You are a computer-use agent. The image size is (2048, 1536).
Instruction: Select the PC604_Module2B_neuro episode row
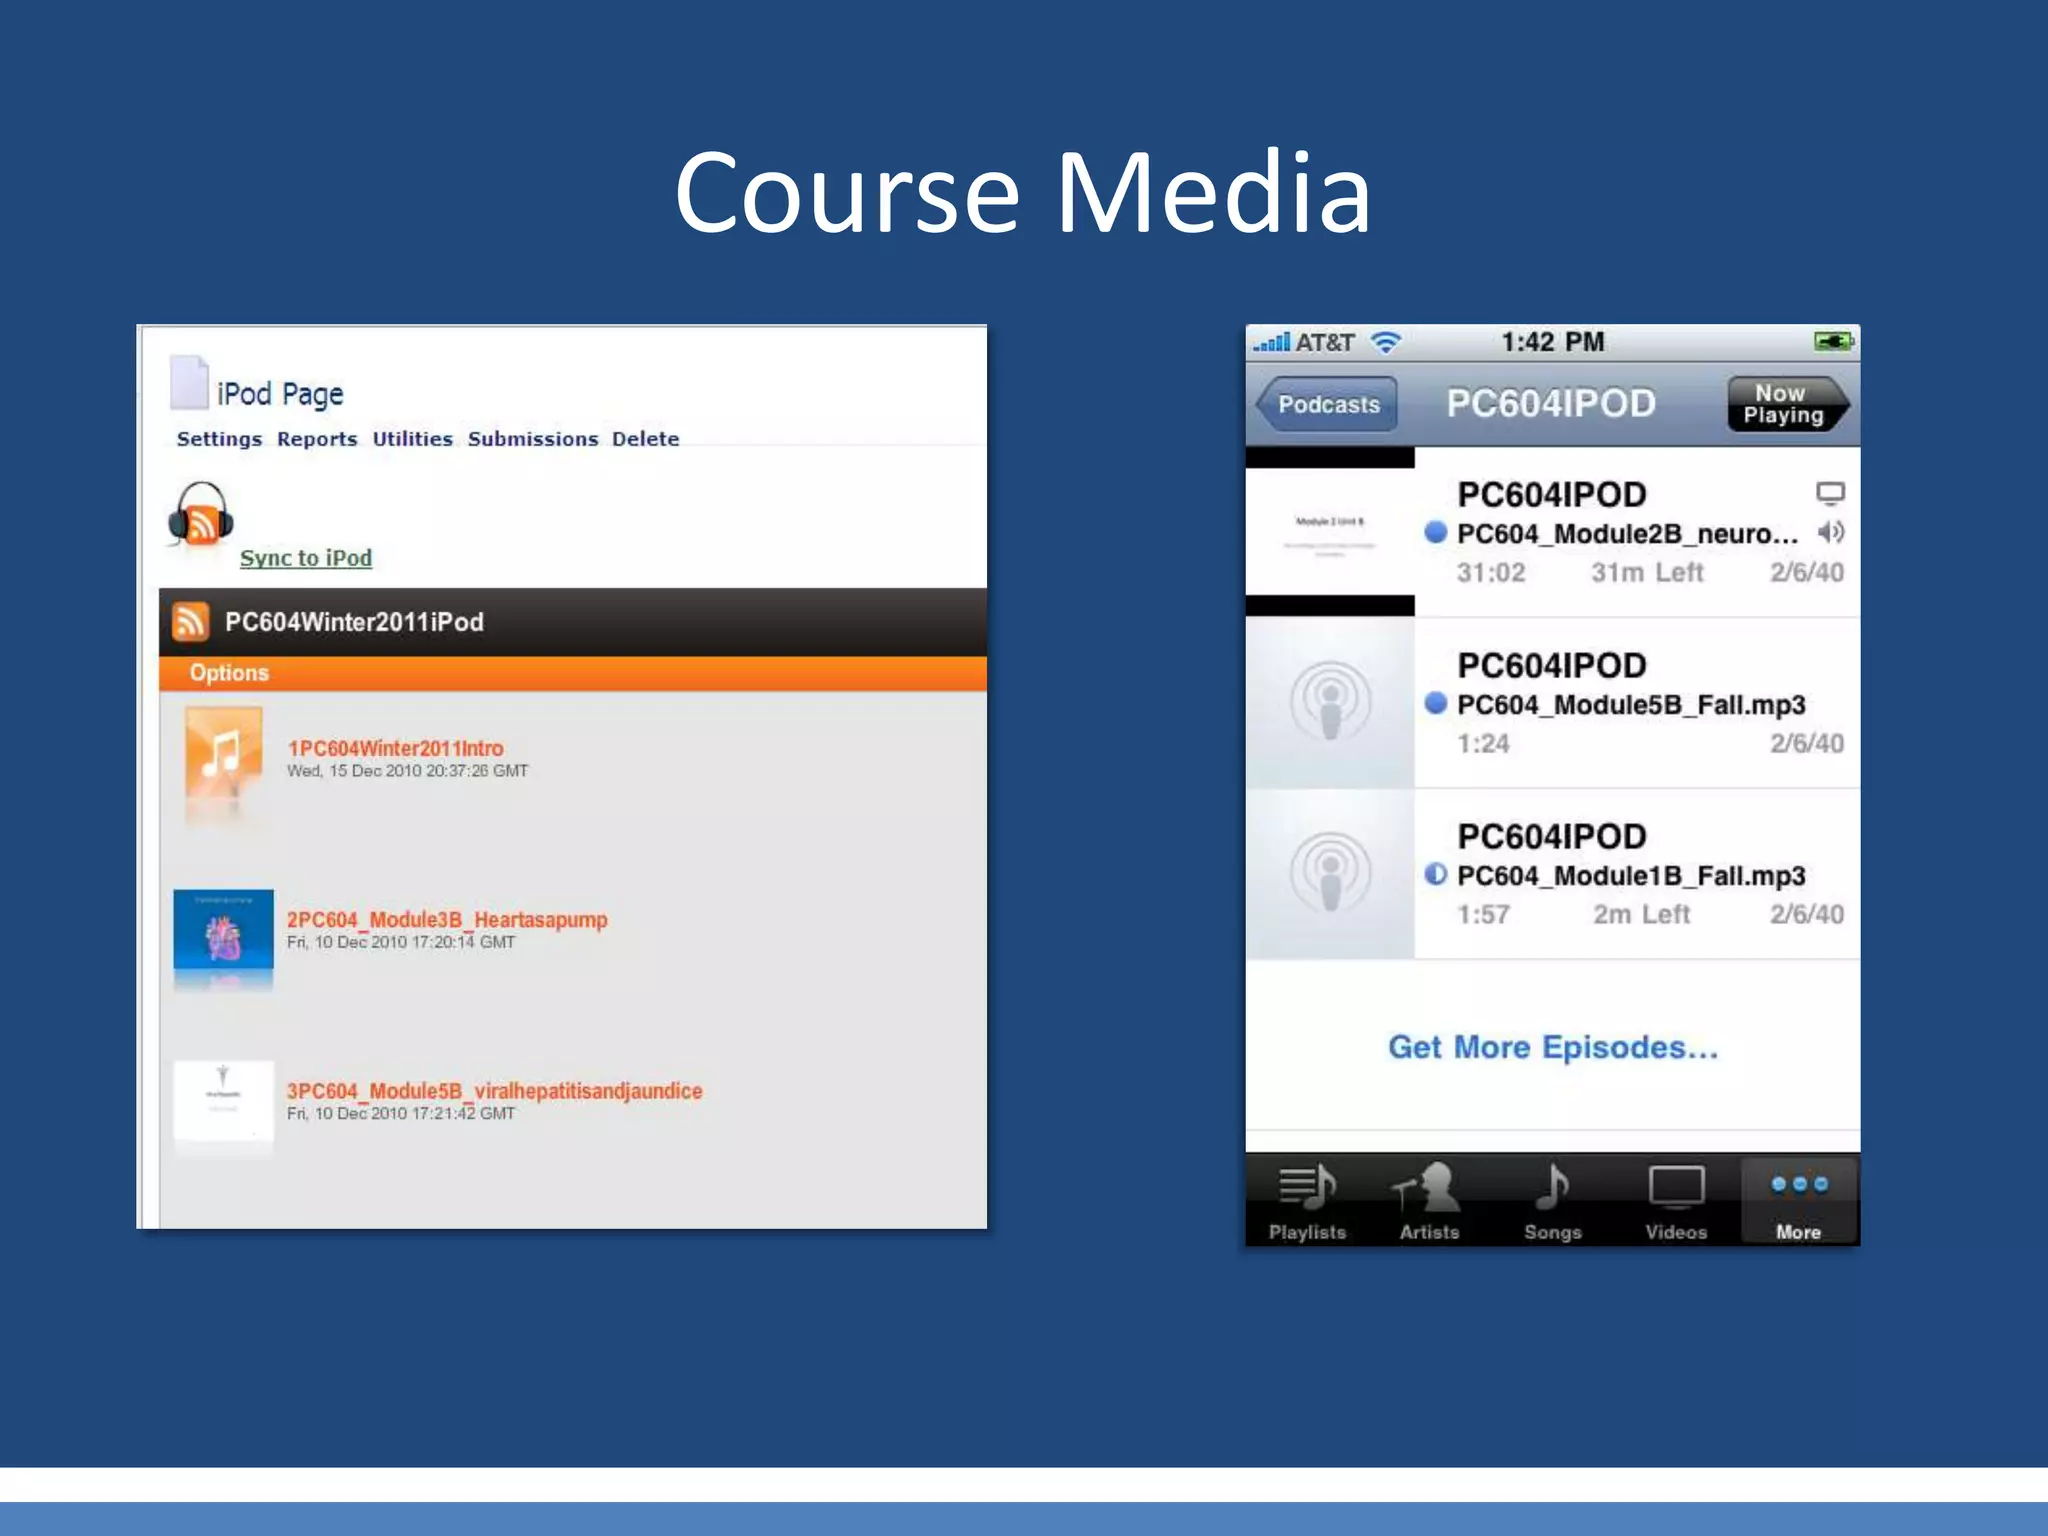point(1552,532)
